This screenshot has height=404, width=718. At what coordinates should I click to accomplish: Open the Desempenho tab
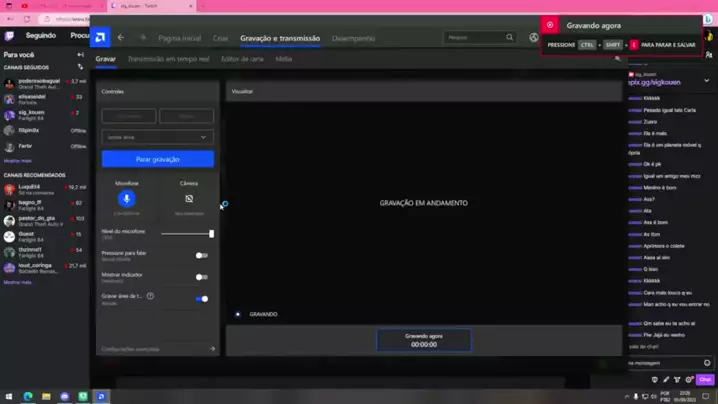[x=353, y=38]
